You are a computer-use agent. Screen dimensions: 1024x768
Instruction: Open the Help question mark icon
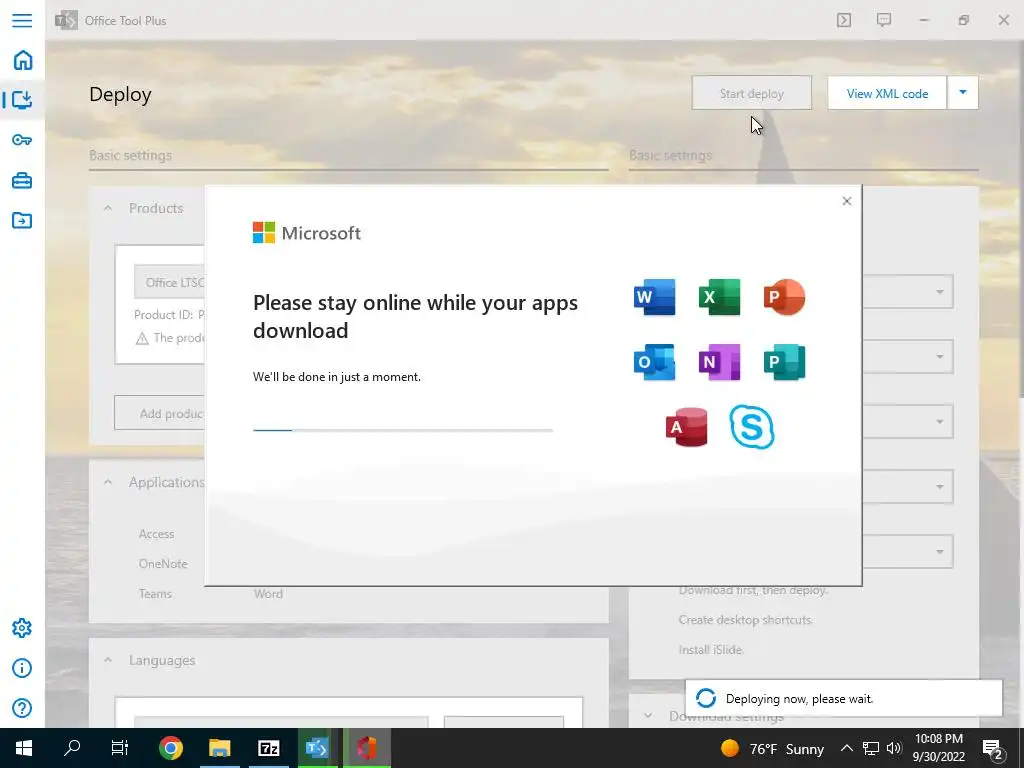coord(22,708)
